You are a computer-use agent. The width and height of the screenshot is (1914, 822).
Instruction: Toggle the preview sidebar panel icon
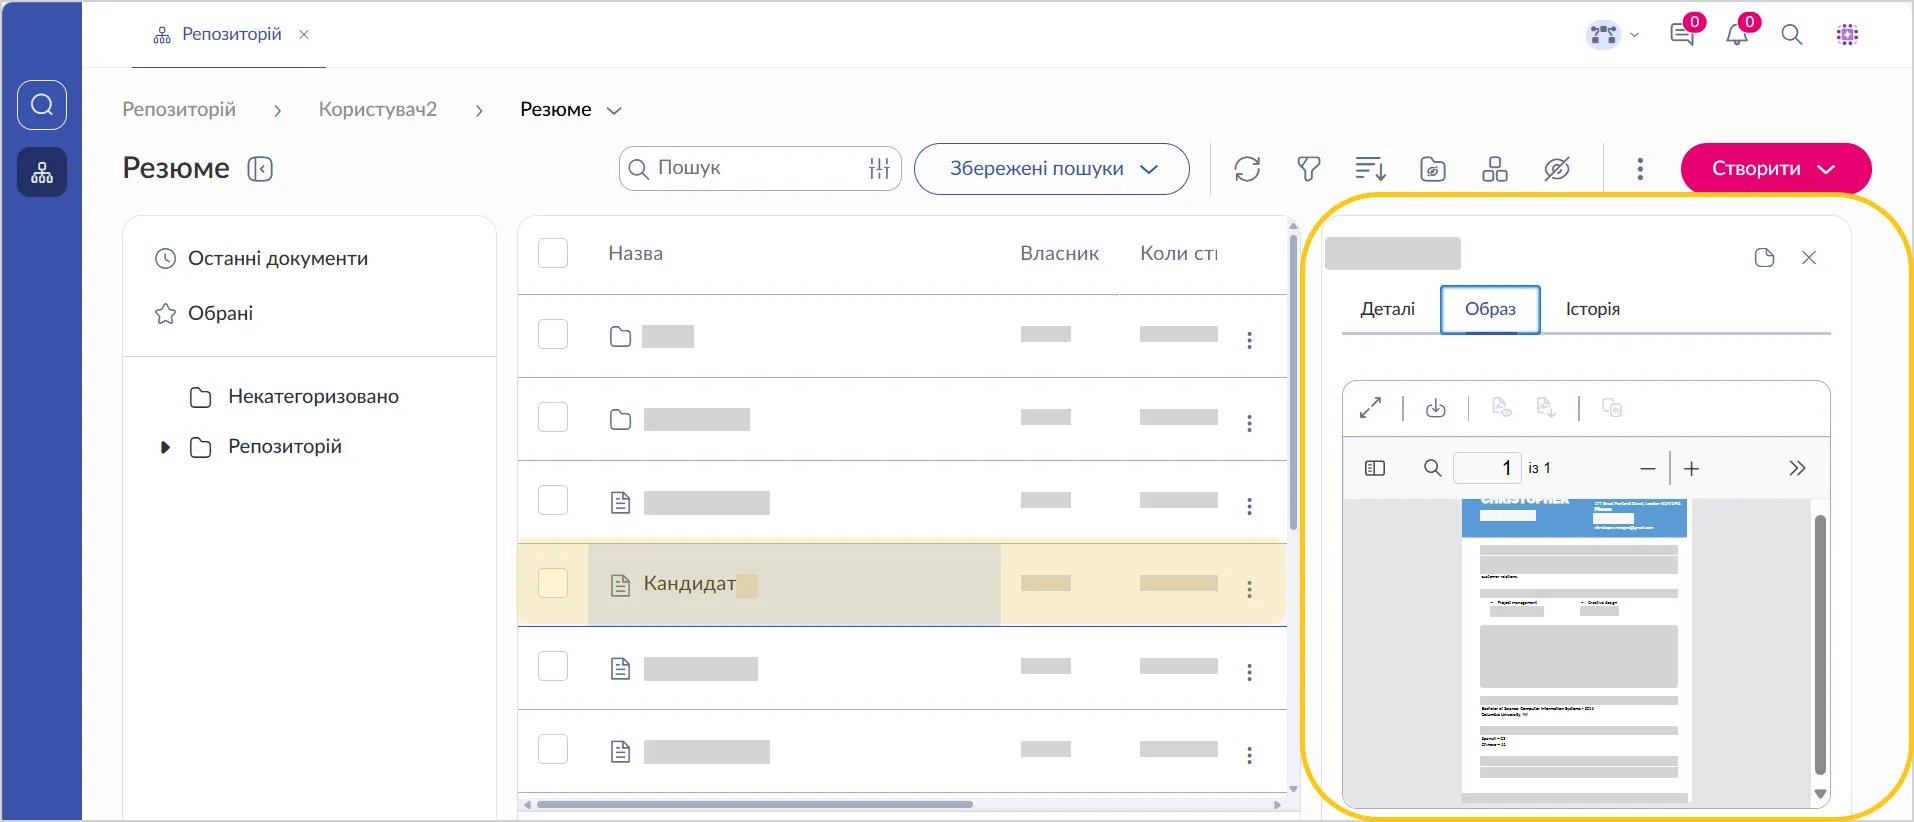1375,468
